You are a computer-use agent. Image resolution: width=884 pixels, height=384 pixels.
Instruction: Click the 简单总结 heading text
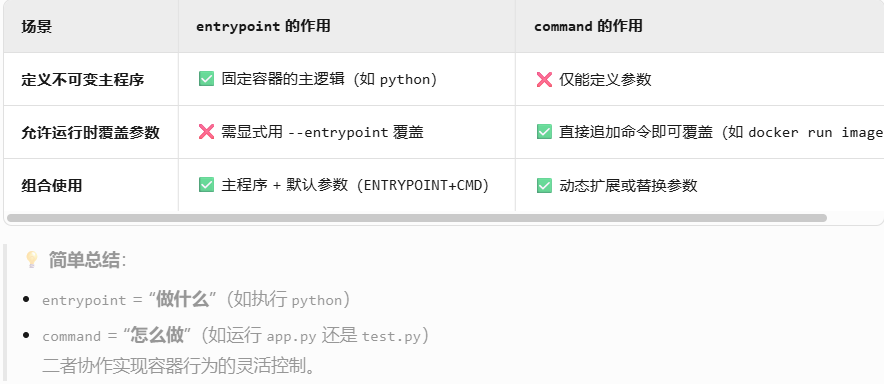[x=84, y=260]
